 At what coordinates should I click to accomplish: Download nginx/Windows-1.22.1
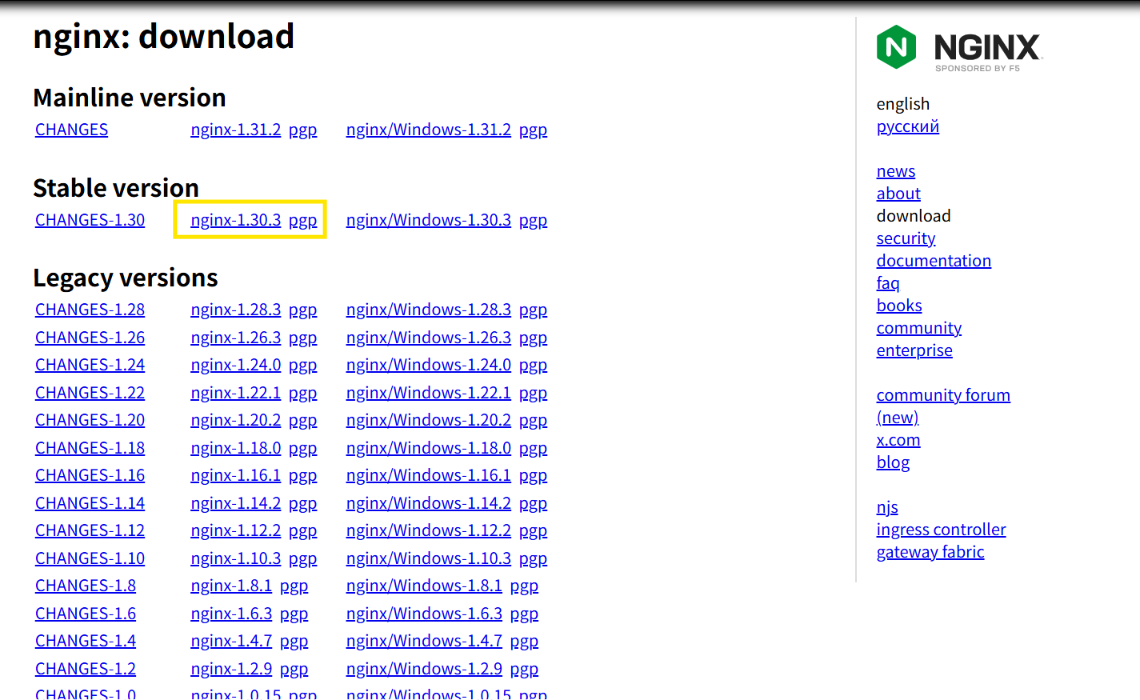pos(428,393)
